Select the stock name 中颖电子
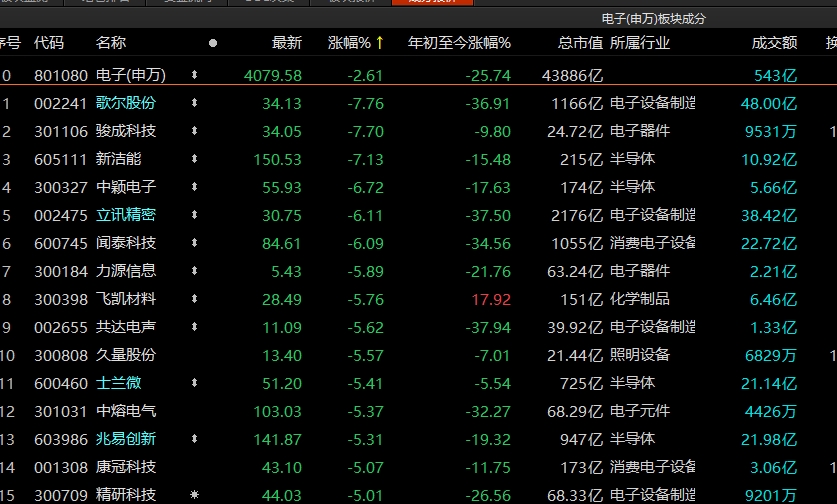Image resolution: width=837 pixels, height=504 pixels. pos(125,187)
